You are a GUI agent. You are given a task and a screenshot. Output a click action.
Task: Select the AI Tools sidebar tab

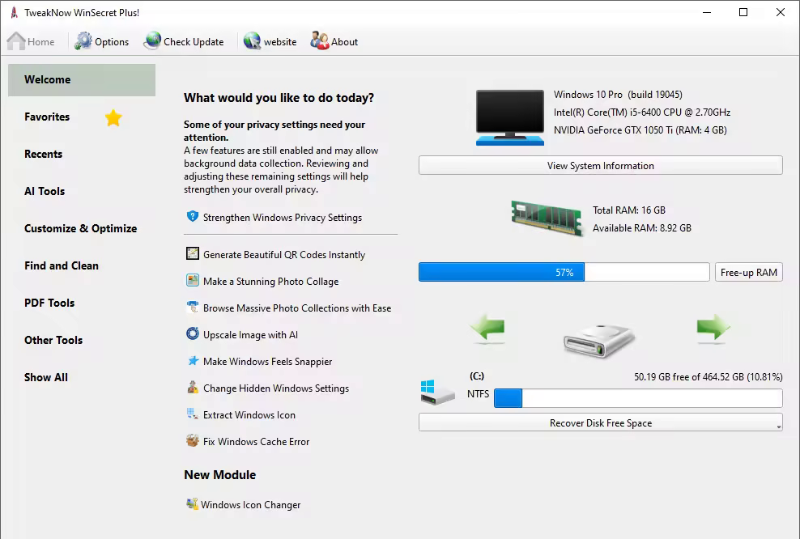(45, 191)
